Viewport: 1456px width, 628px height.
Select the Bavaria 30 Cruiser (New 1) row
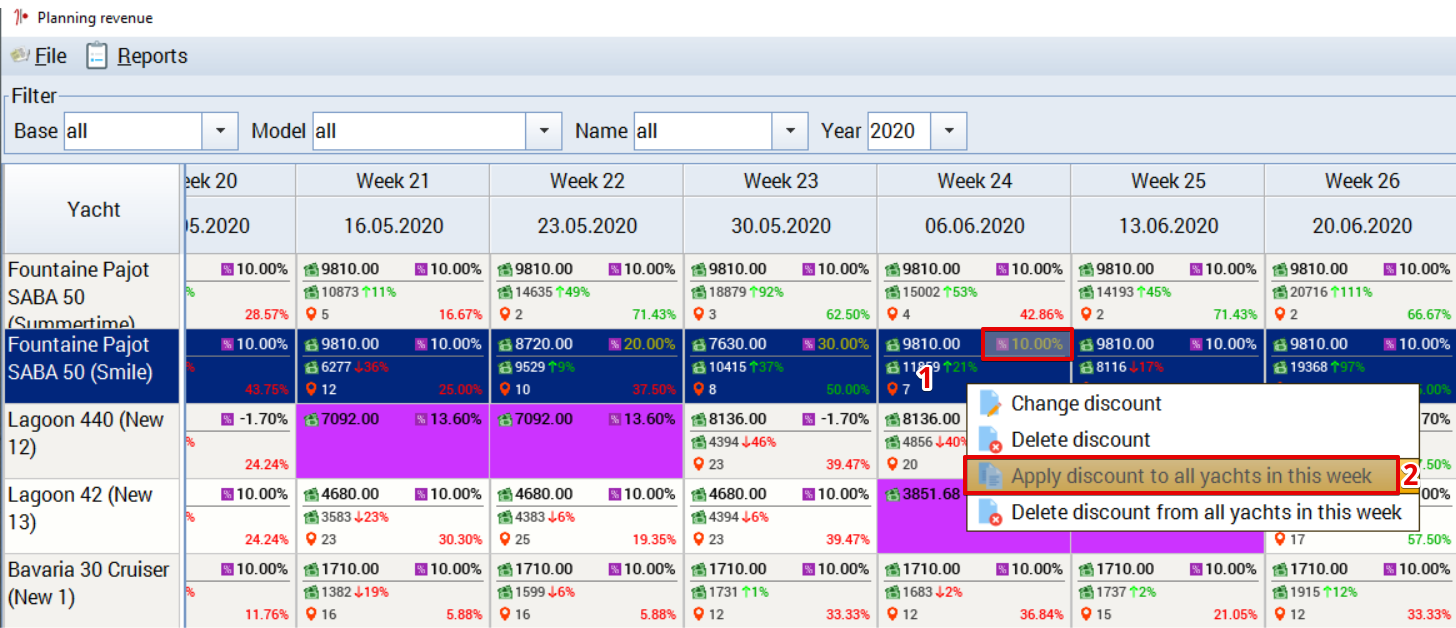click(92, 590)
